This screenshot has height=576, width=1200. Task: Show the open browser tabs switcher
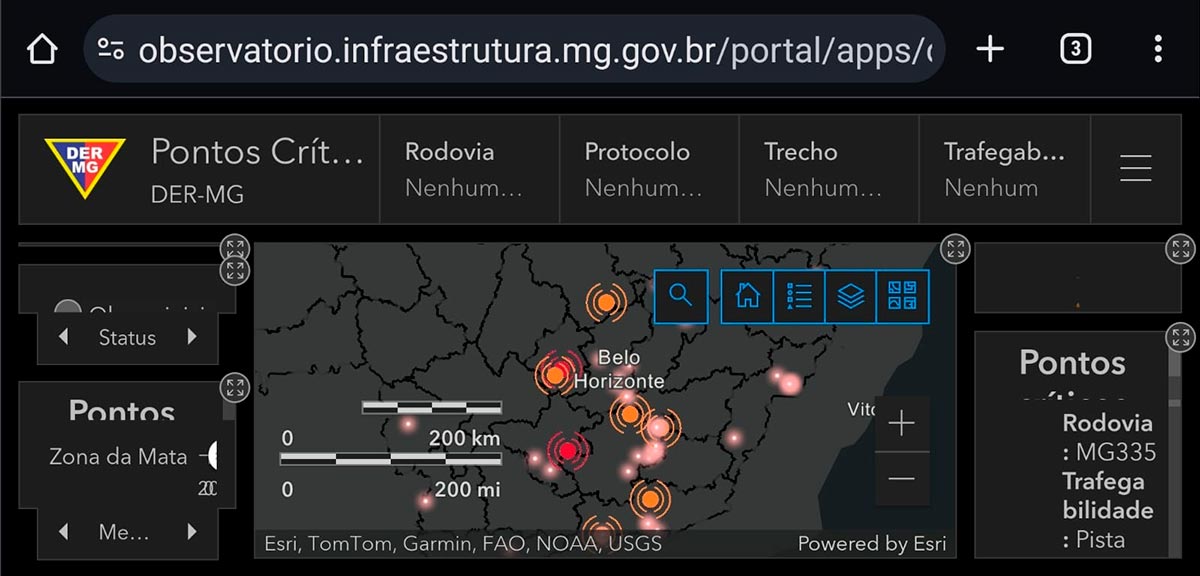click(x=1075, y=48)
